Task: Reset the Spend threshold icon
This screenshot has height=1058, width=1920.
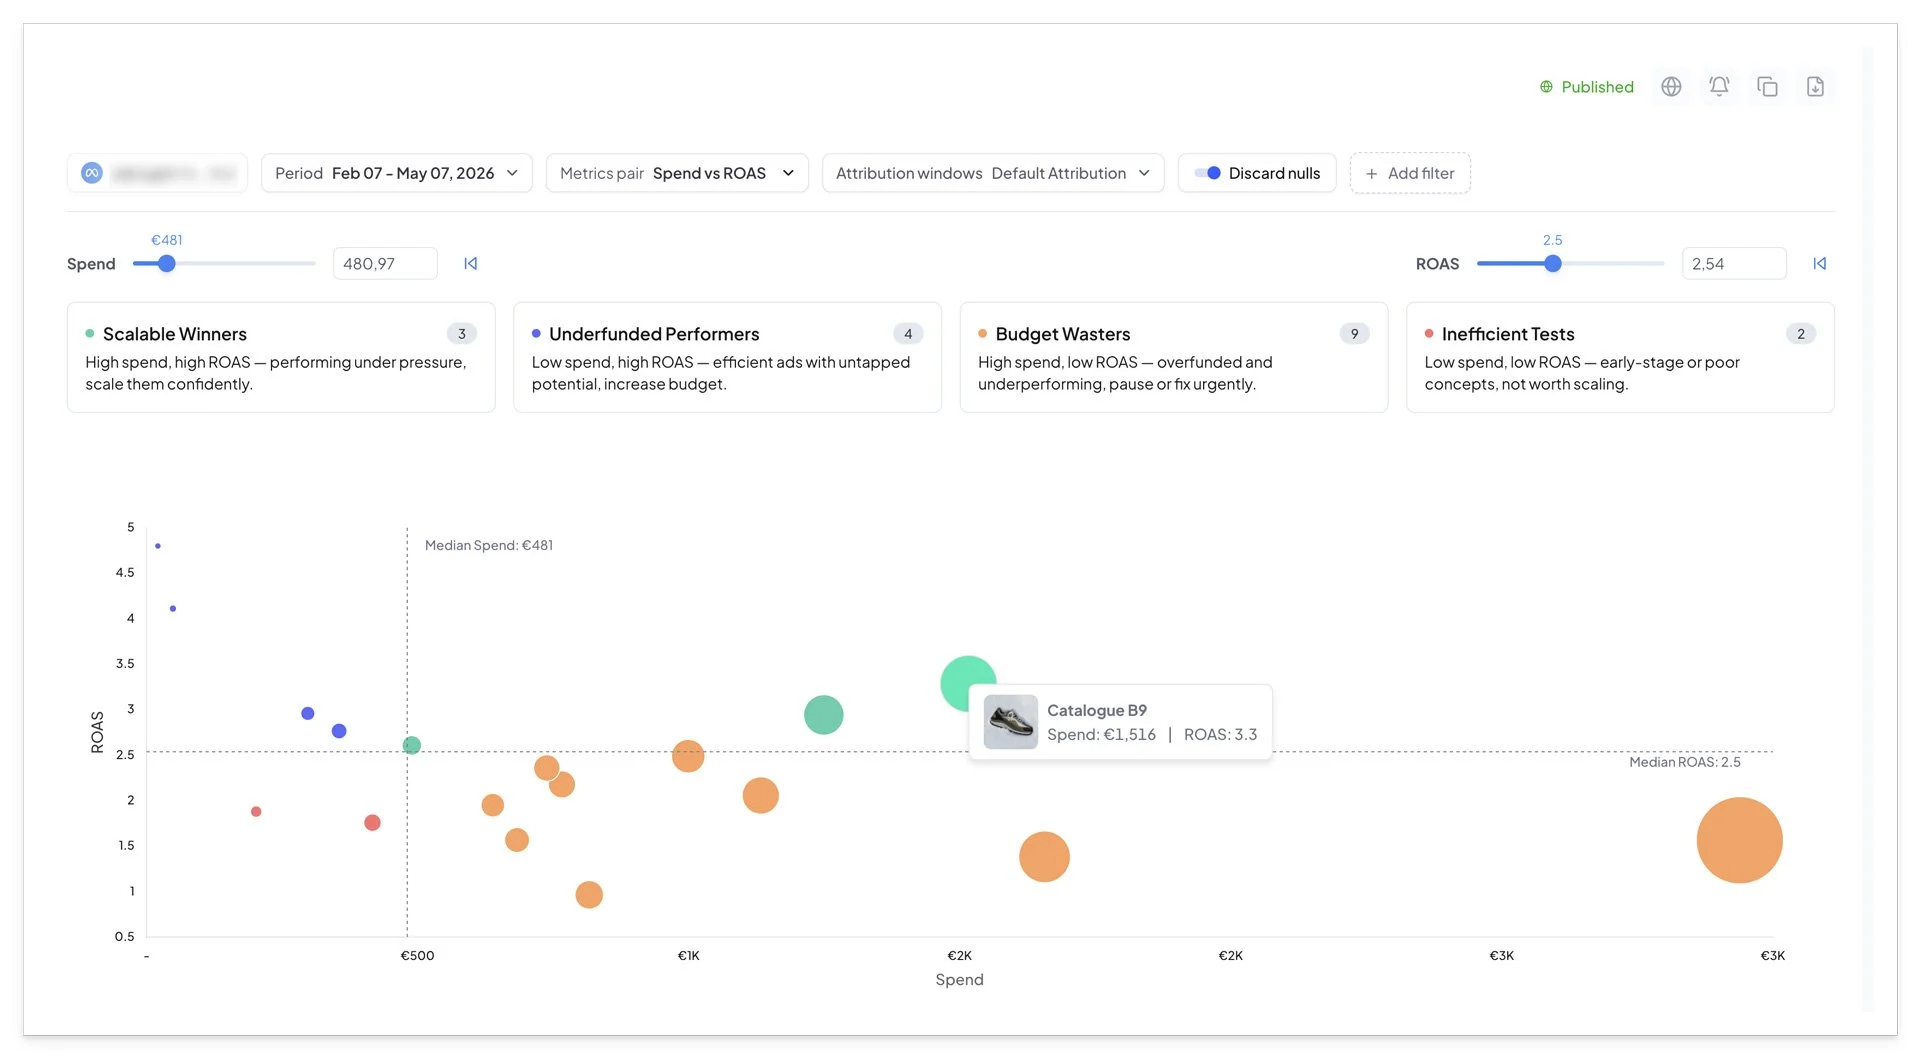Action: [x=471, y=264]
